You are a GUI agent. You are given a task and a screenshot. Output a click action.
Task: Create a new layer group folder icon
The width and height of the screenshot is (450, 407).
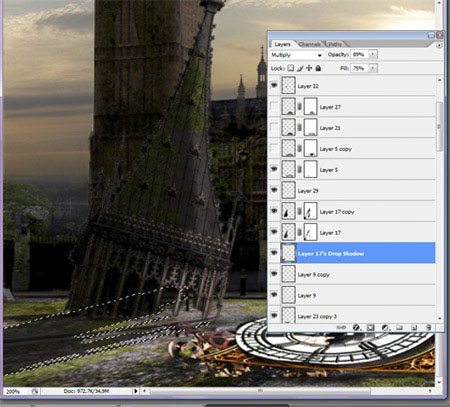click(399, 328)
